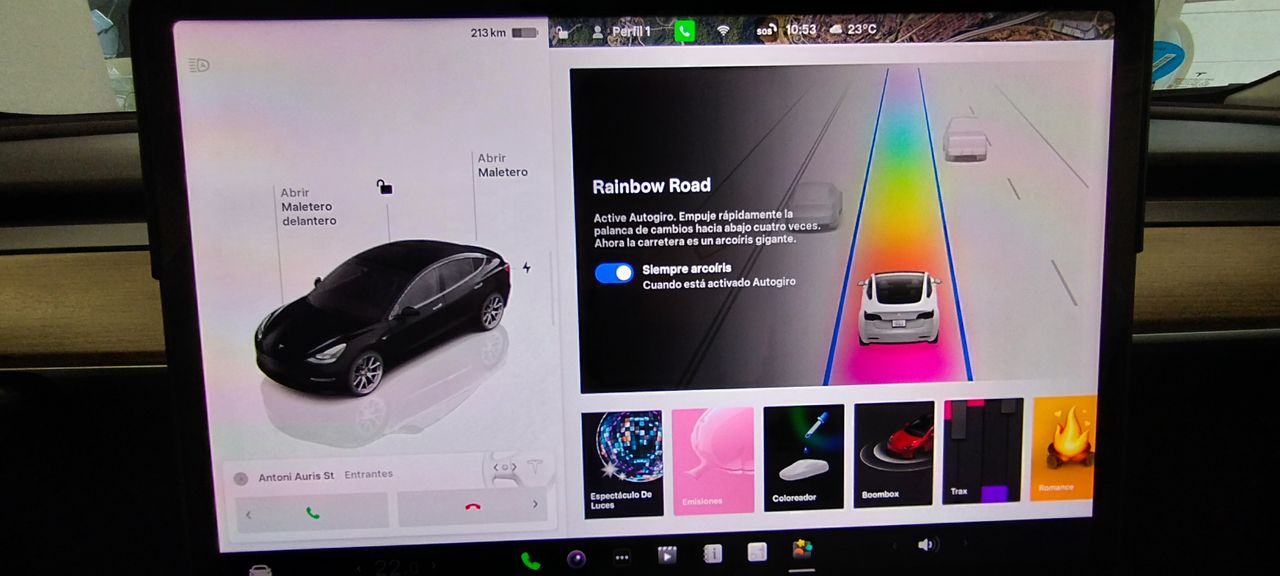Open the Espectáculo De Luces thumbnail
Viewport: 1280px width, 576px height.
coord(622,463)
